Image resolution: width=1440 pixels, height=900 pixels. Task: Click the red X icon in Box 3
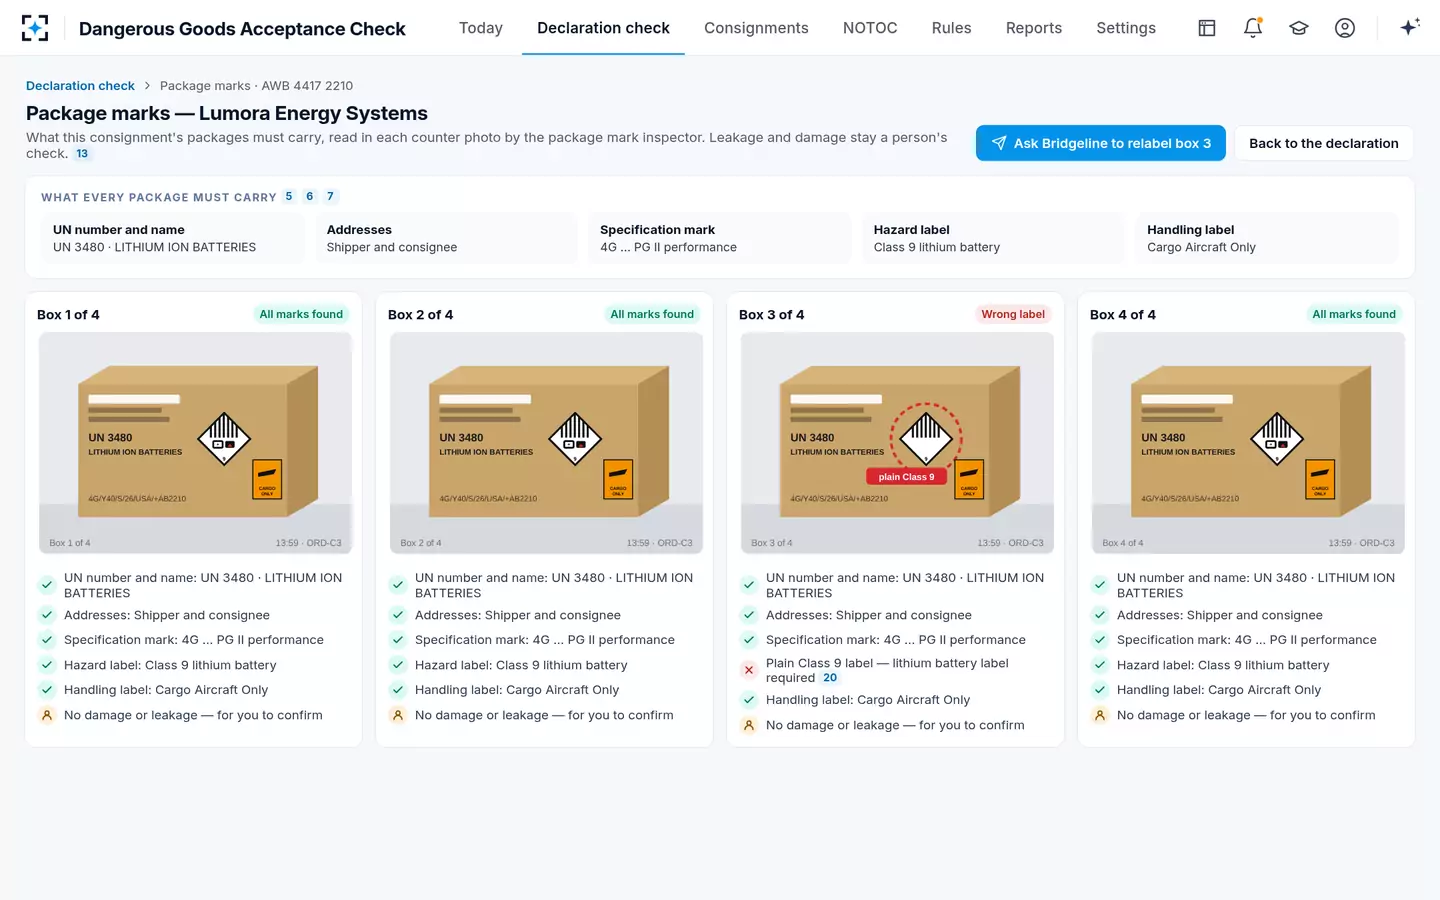(x=748, y=670)
